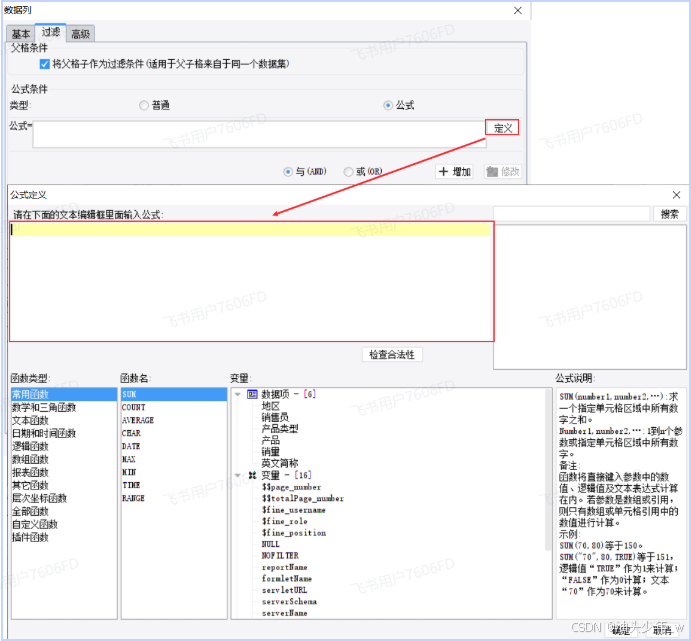This screenshot has width=691, height=641.
Task: Collapse the 变量 tree node
Action: point(238,475)
